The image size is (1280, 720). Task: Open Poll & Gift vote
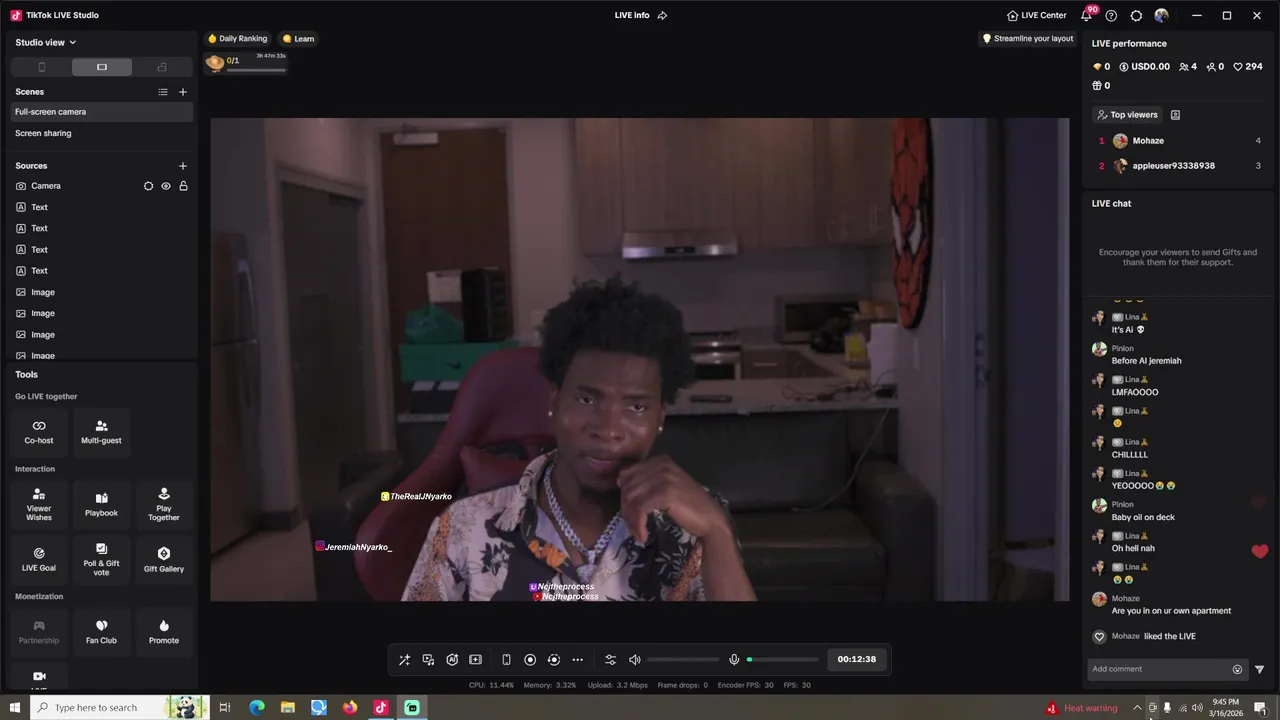101,560
